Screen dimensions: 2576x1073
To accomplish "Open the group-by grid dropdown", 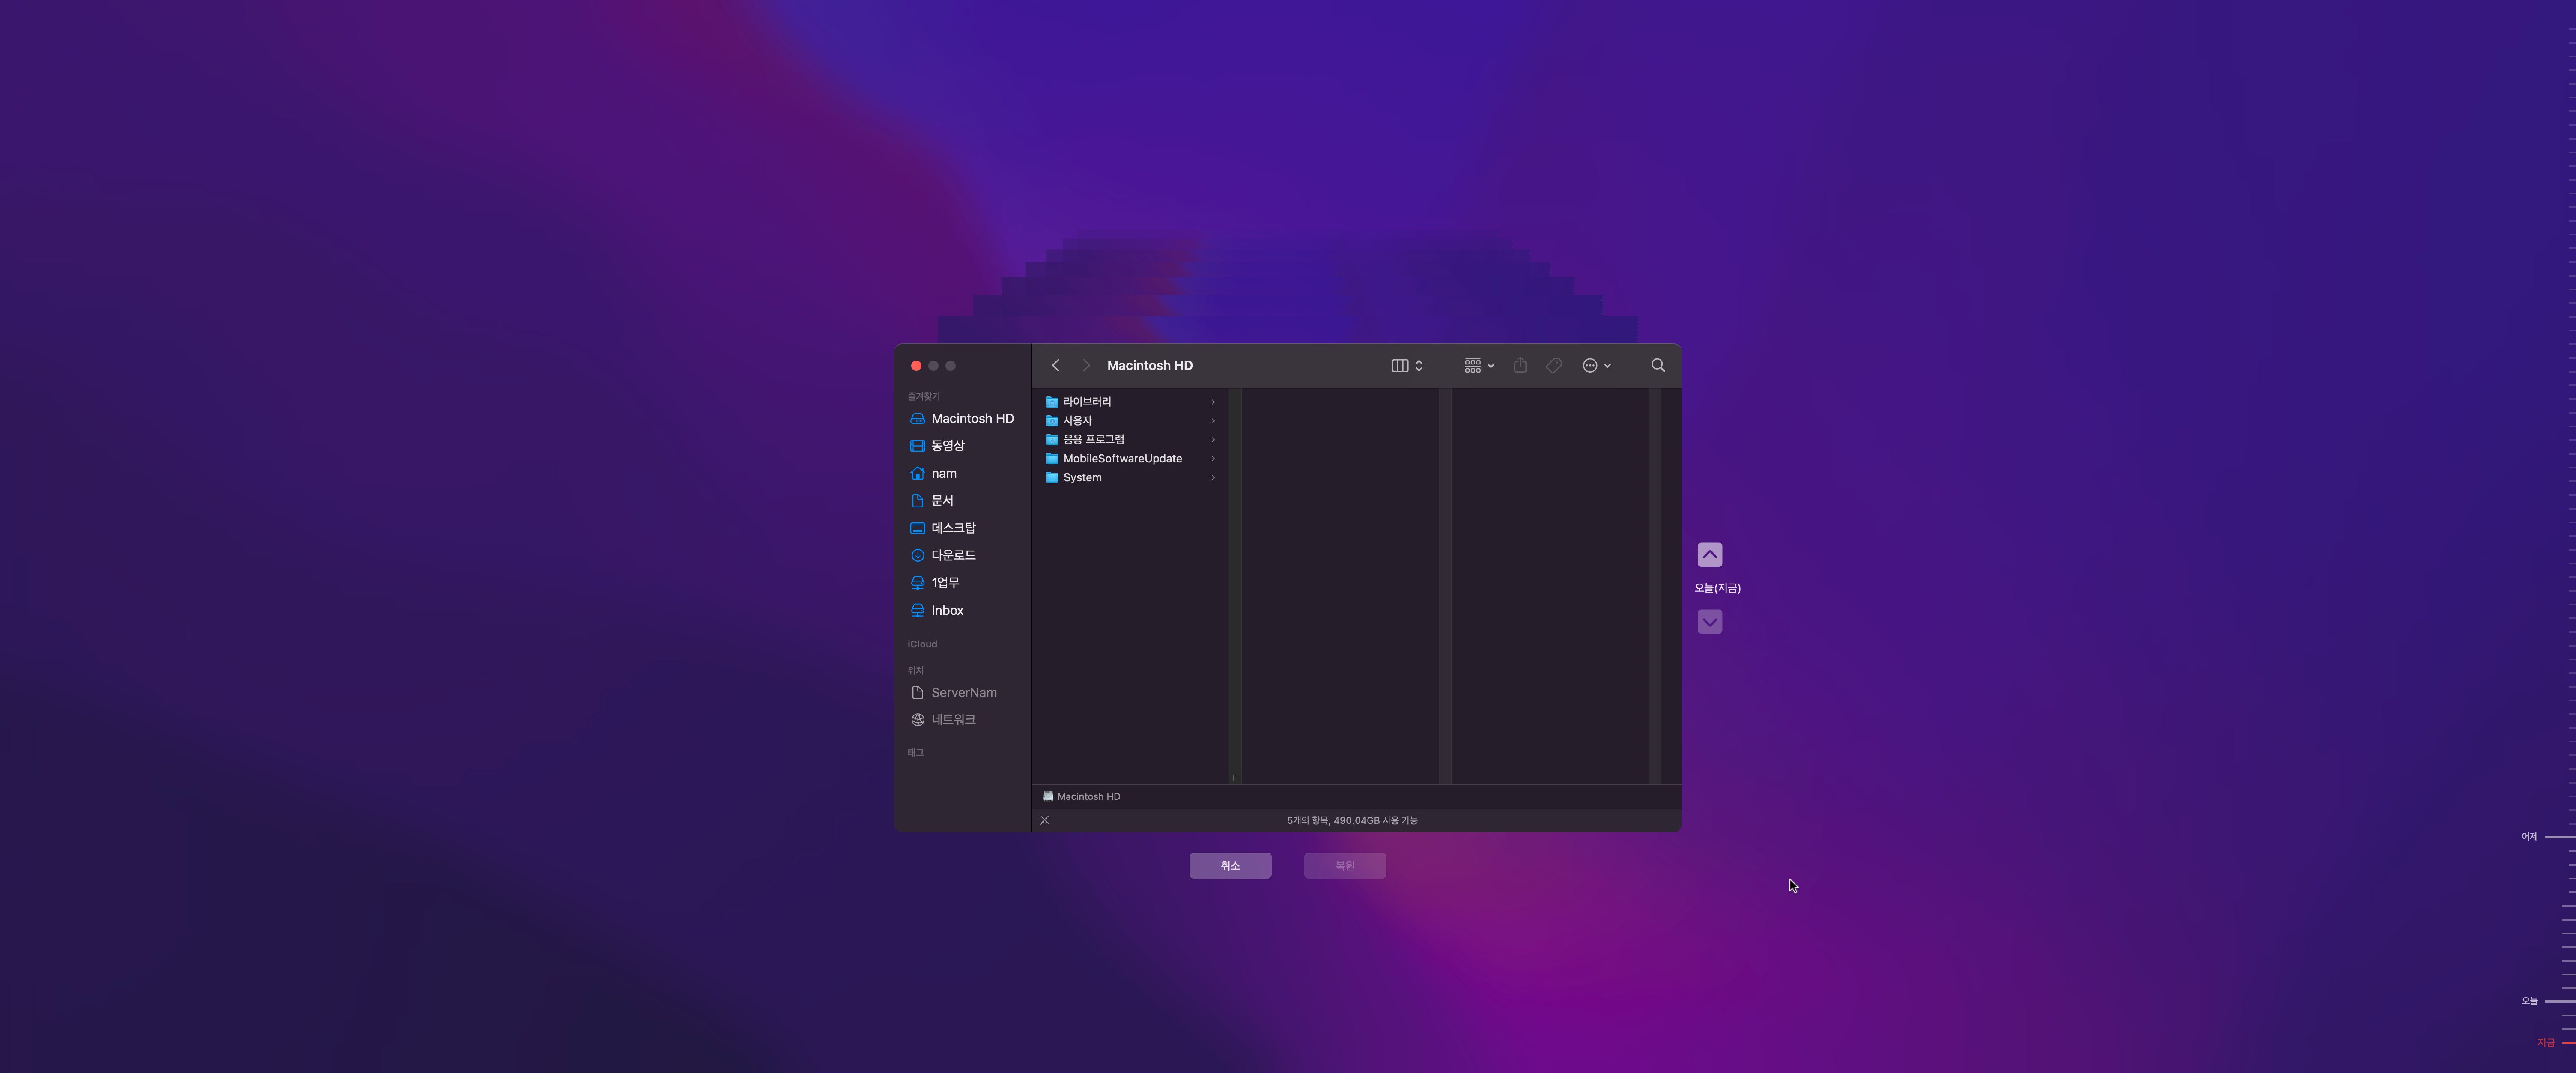I will pos(1479,365).
